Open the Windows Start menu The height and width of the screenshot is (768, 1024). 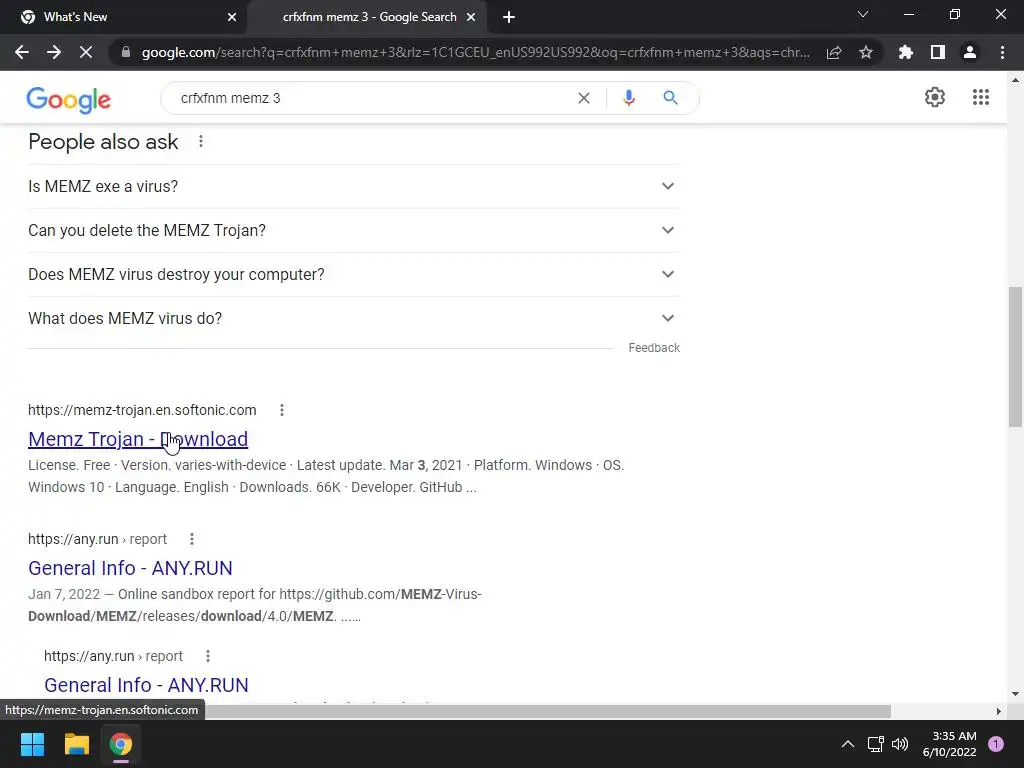pos(32,744)
